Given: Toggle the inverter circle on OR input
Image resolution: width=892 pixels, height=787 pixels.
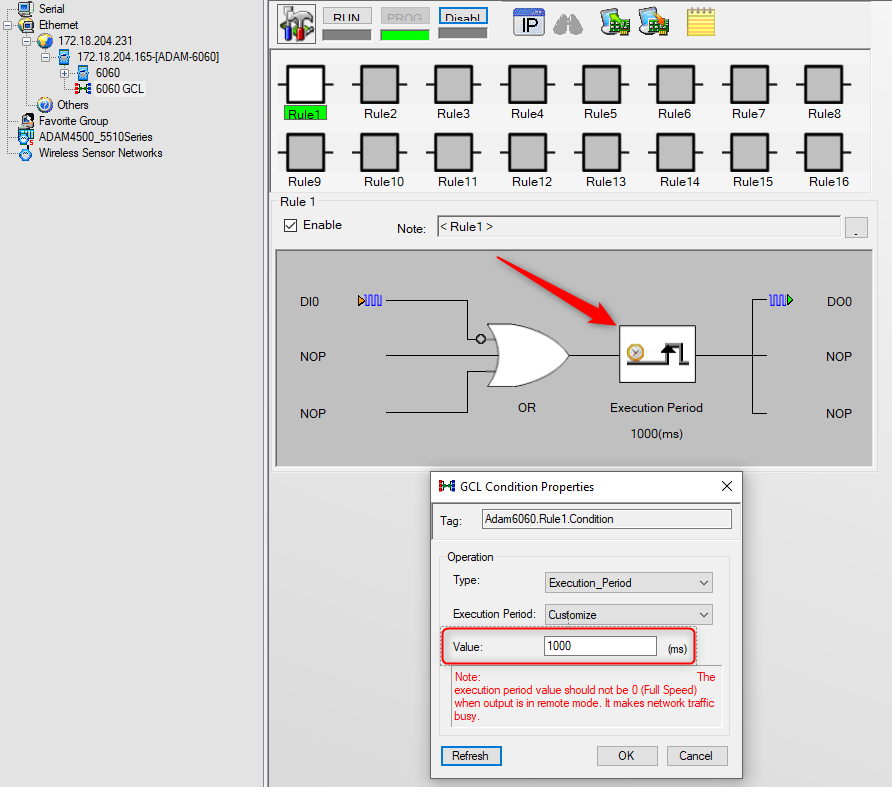Looking at the screenshot, I should 481,339.
